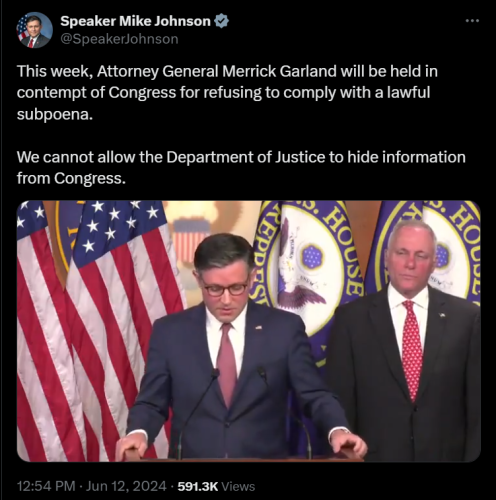This screenshot has width=496, height=500.
Task: Click the blue verified badge
Action: tap(221, 21)
